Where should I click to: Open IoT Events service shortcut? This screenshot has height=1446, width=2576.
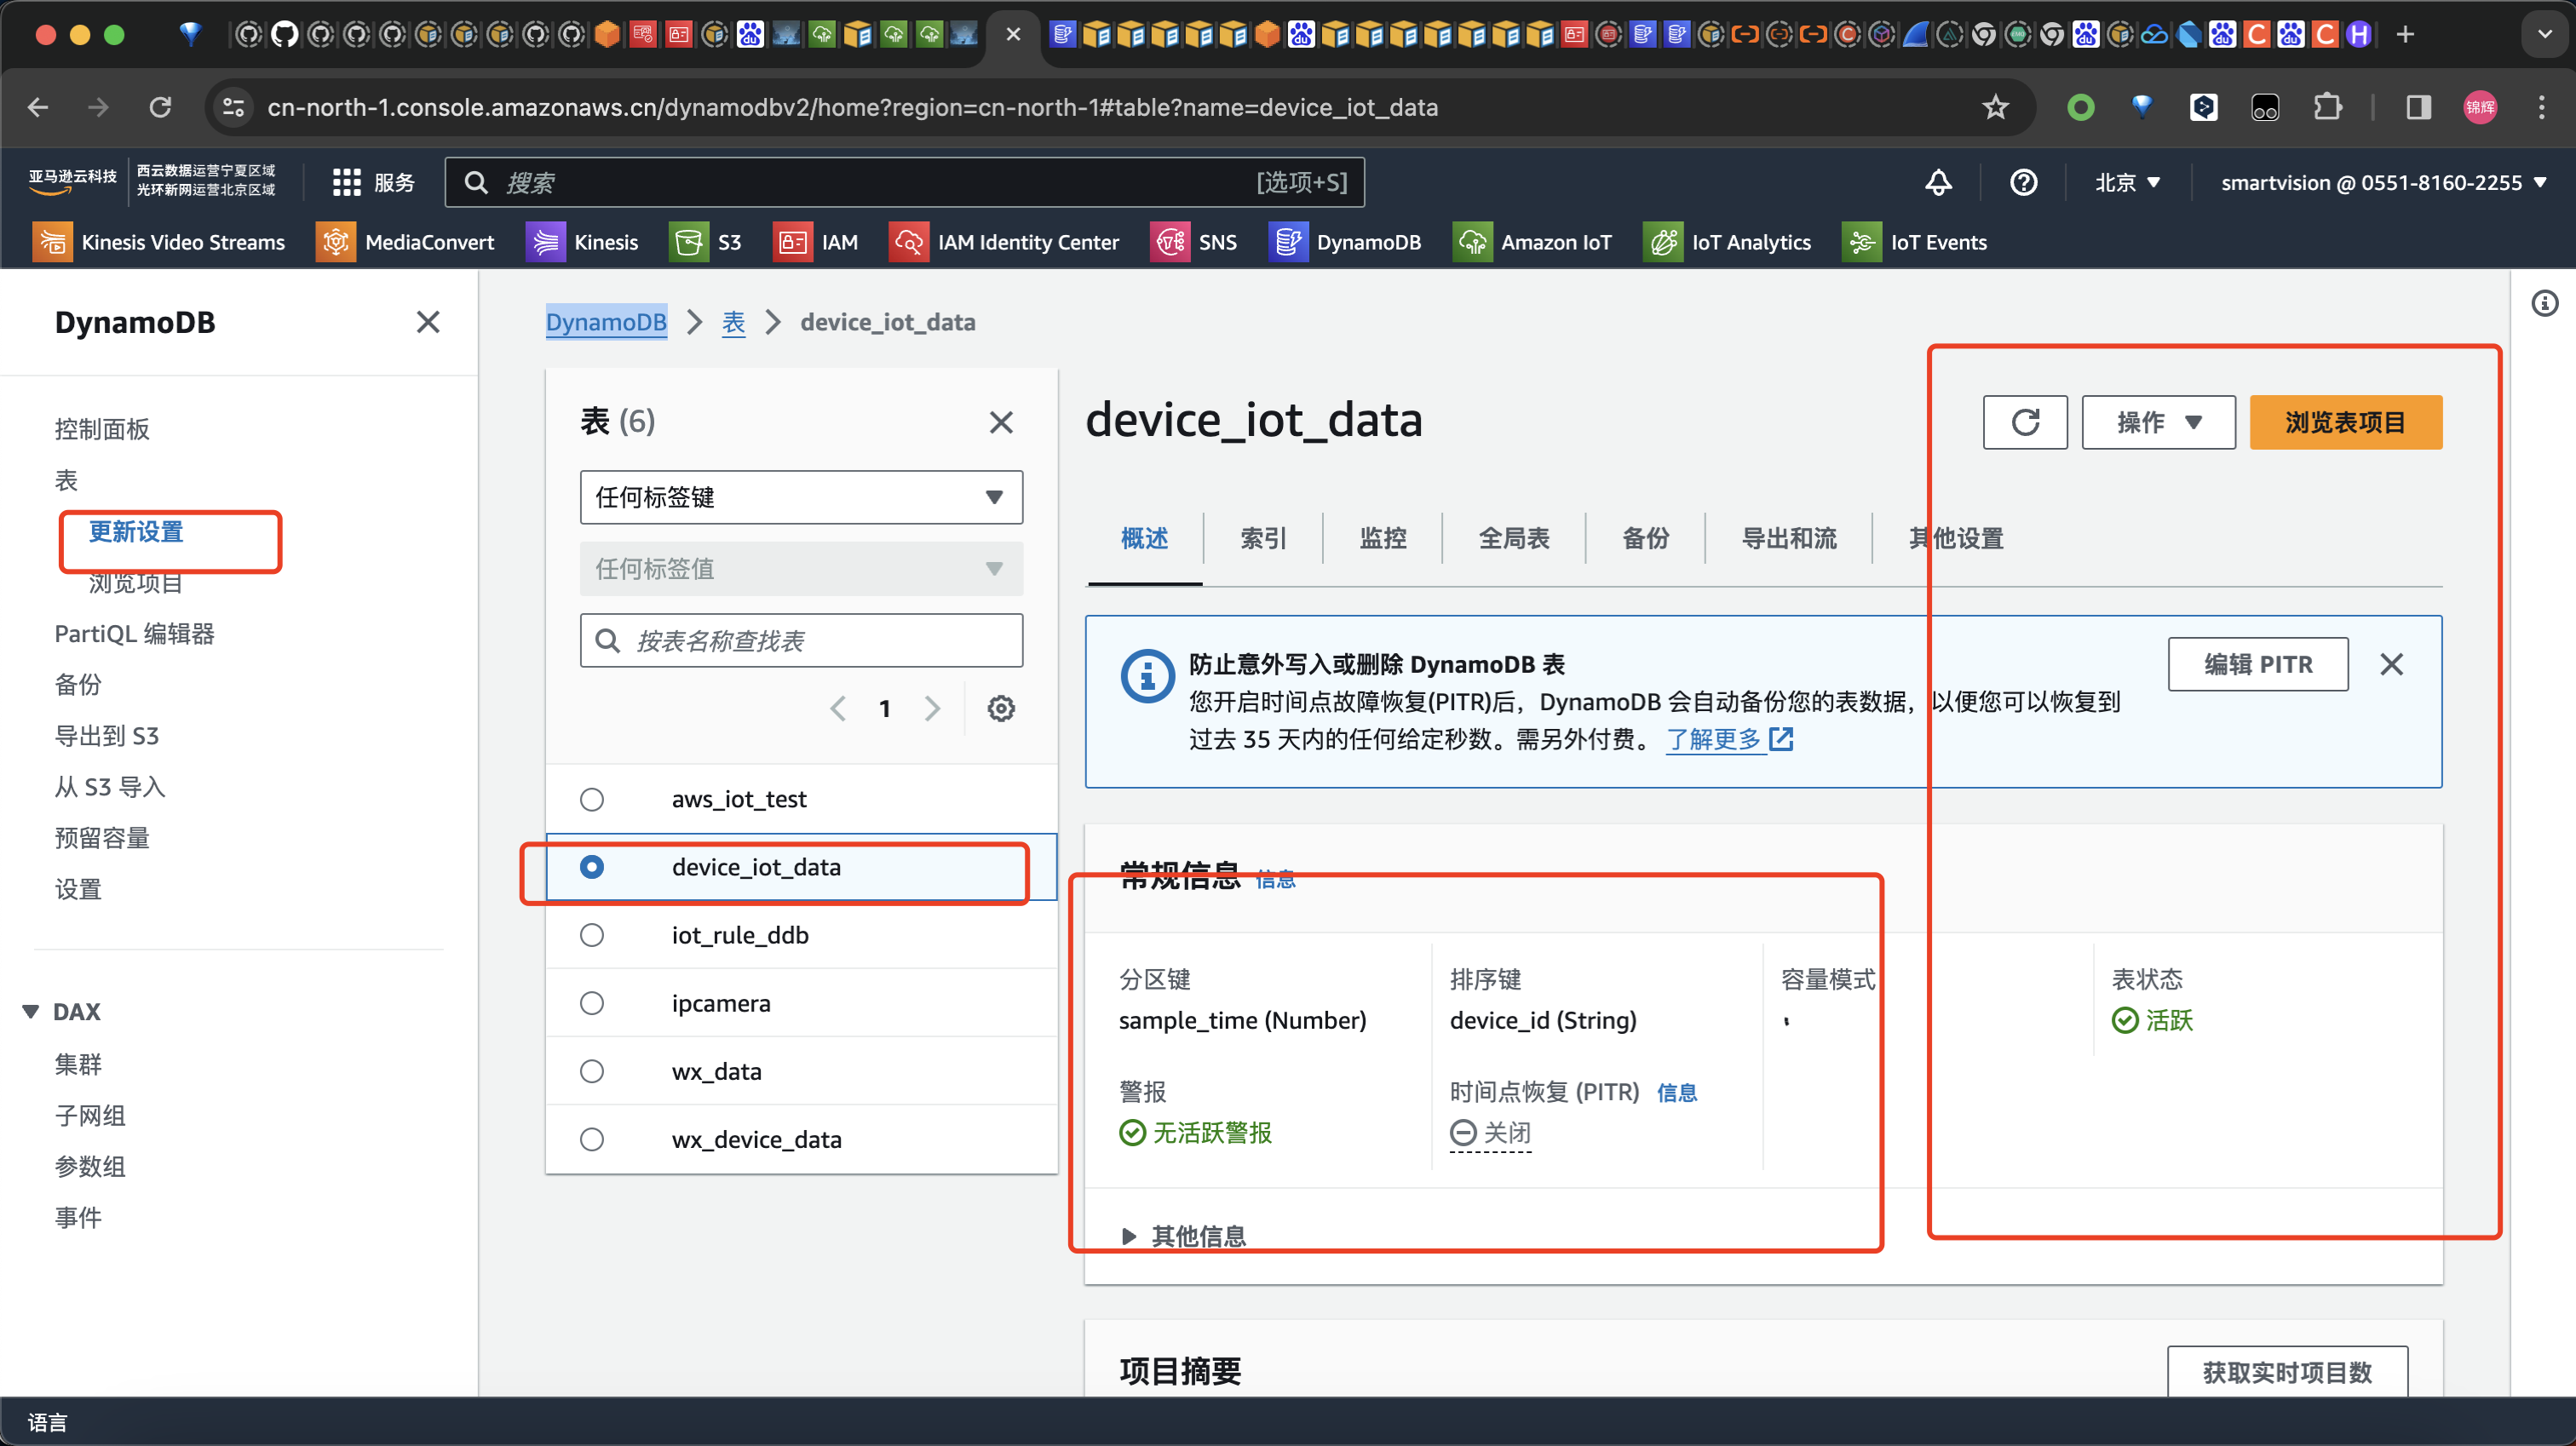1914,242
